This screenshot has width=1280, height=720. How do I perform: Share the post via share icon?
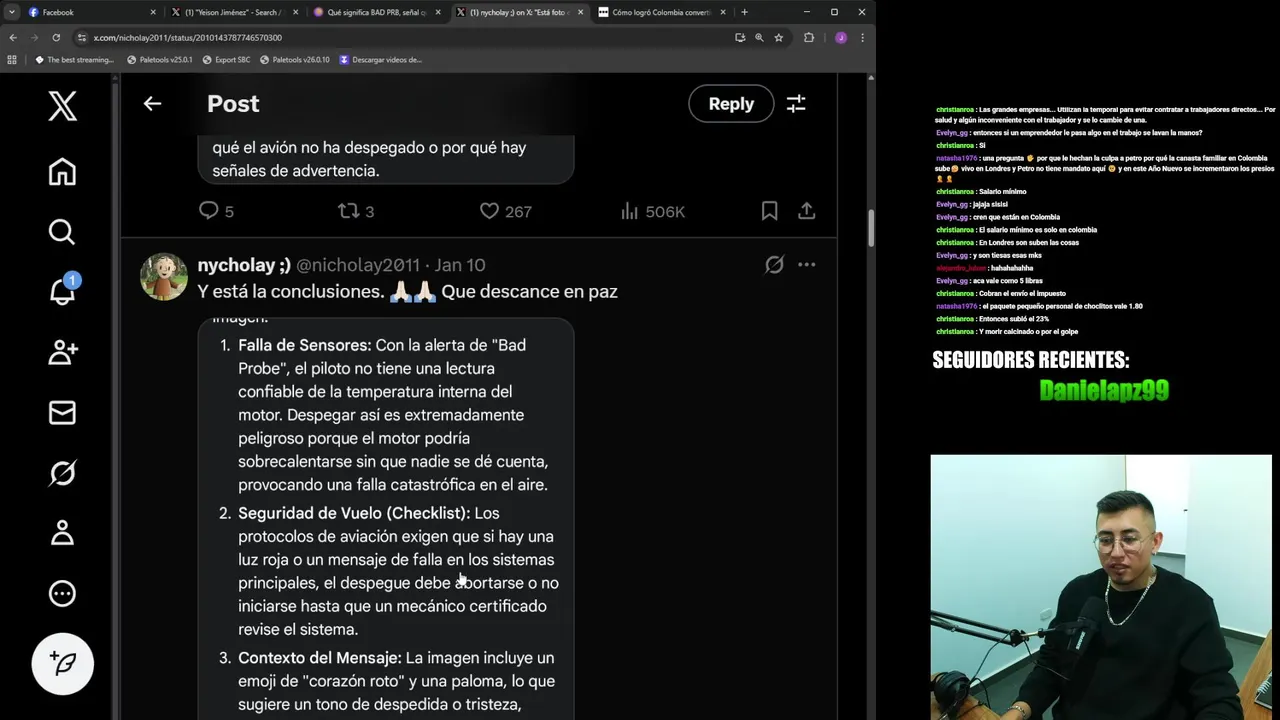pyautogui.click(x=806, y=211)
